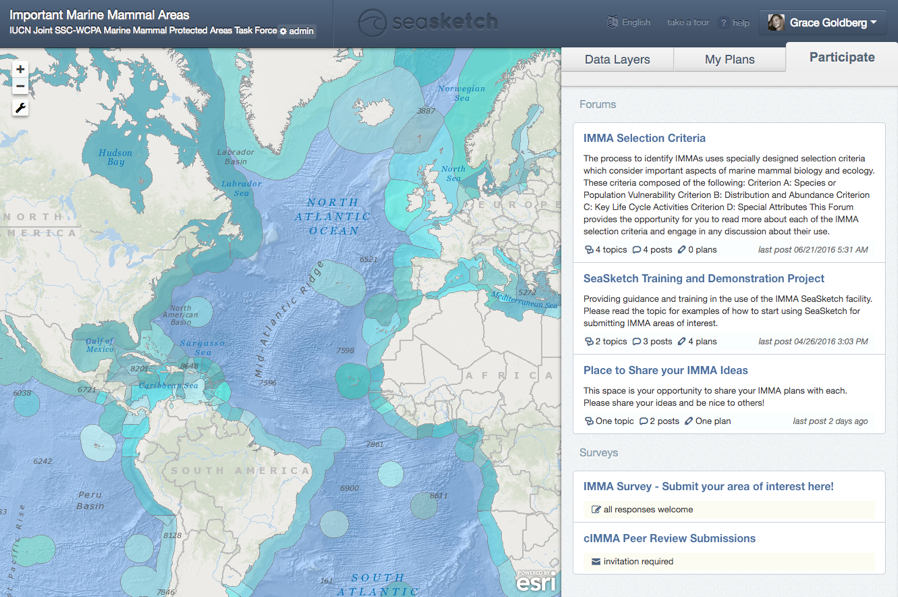Choose English language option
Image resolution: width=898 pixels, height=597 pixels.
[636, 22]
